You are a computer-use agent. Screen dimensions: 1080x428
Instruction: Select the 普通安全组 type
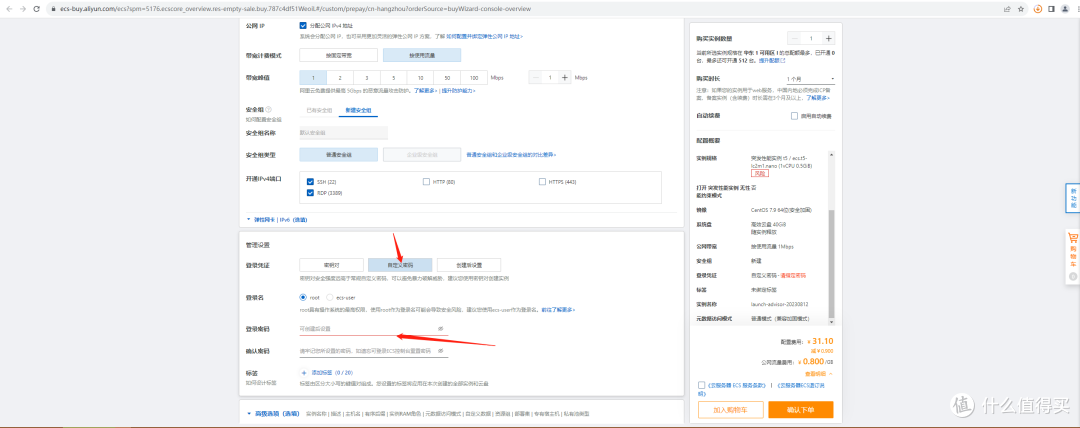point(338,154)
